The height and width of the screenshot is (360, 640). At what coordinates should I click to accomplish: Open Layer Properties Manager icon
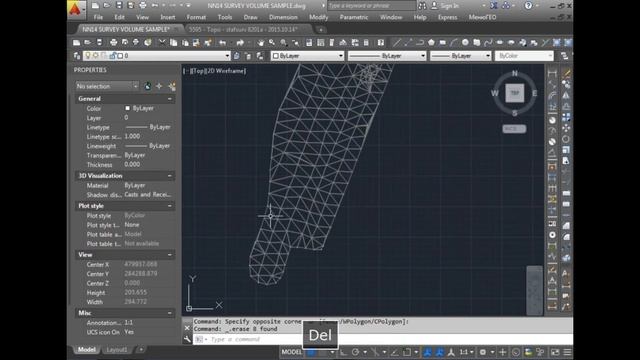[77, 56]
